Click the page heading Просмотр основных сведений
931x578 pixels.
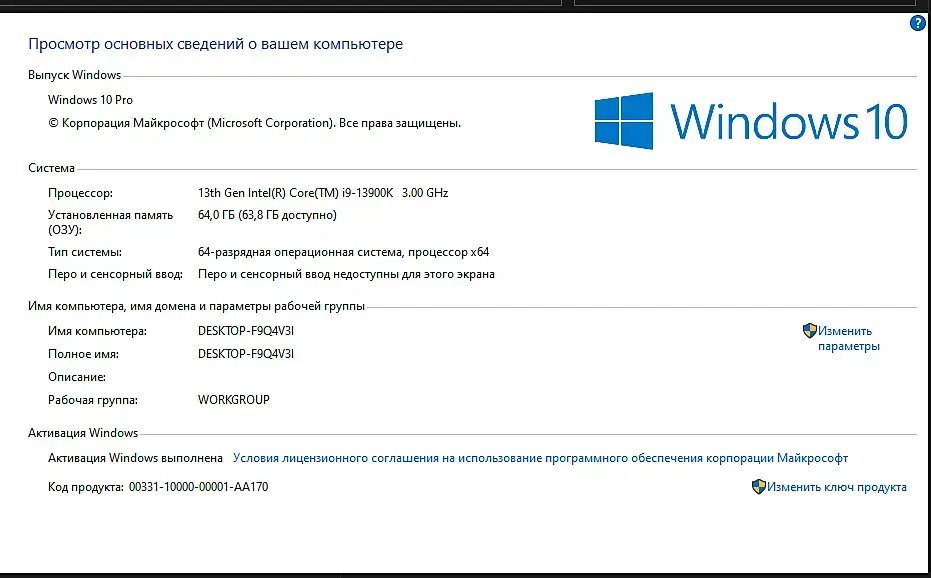[x=216, y=44]
